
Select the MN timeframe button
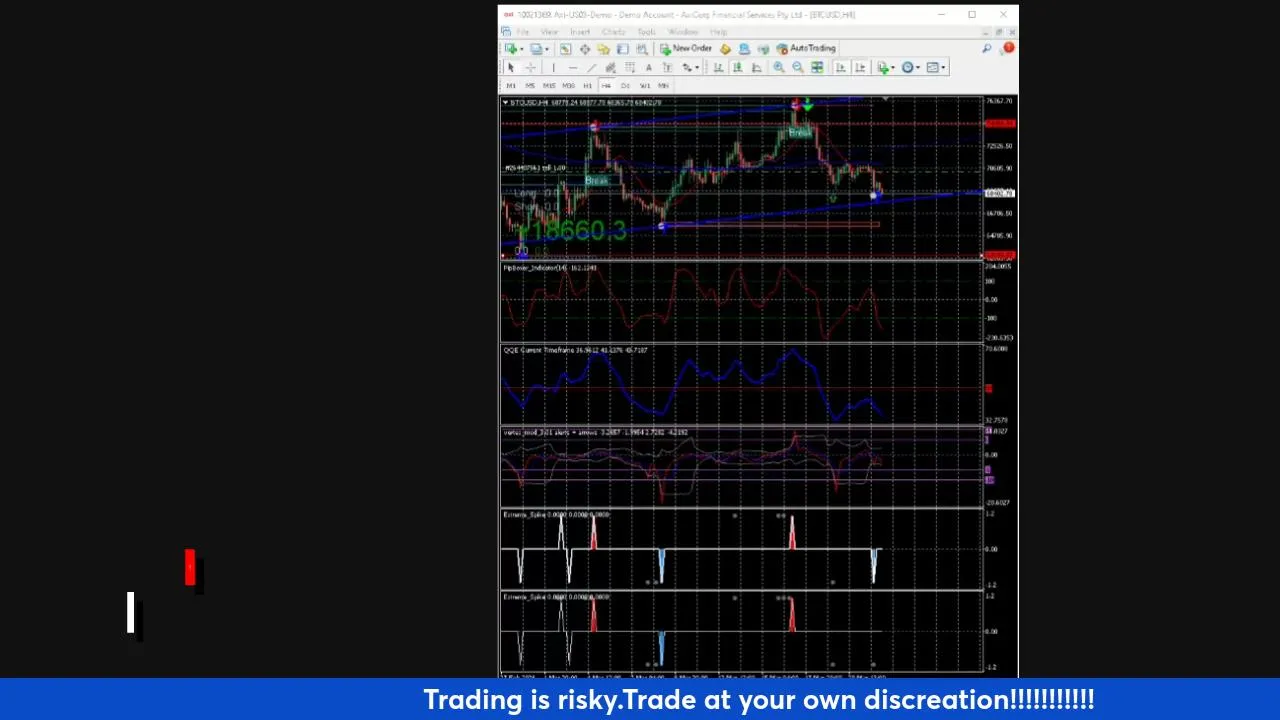point(663,86)
